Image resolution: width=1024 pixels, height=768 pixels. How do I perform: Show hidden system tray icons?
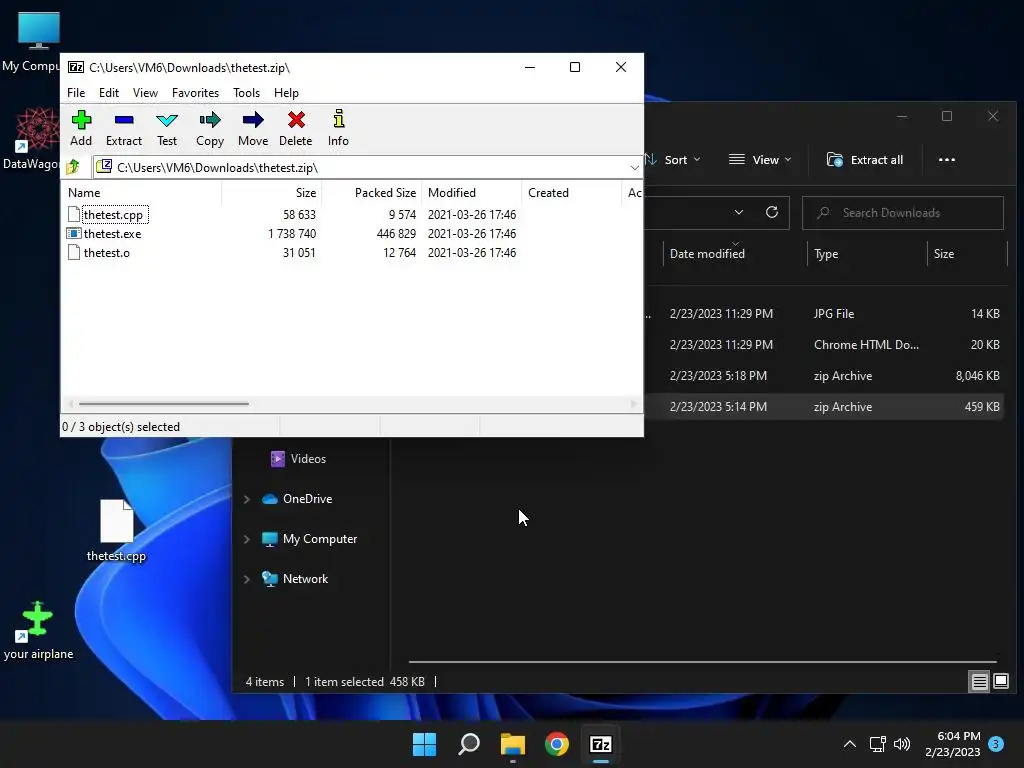click(850, 744)
